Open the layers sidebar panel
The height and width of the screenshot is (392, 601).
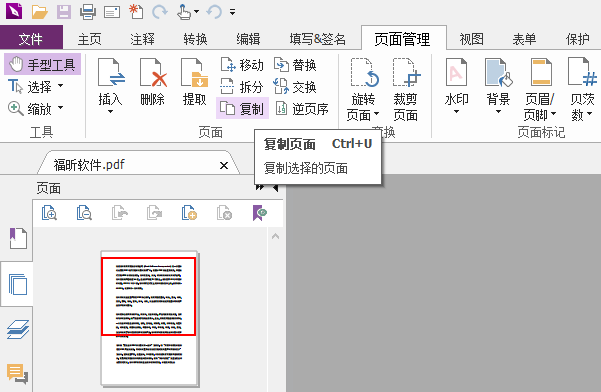click(18, 329)
